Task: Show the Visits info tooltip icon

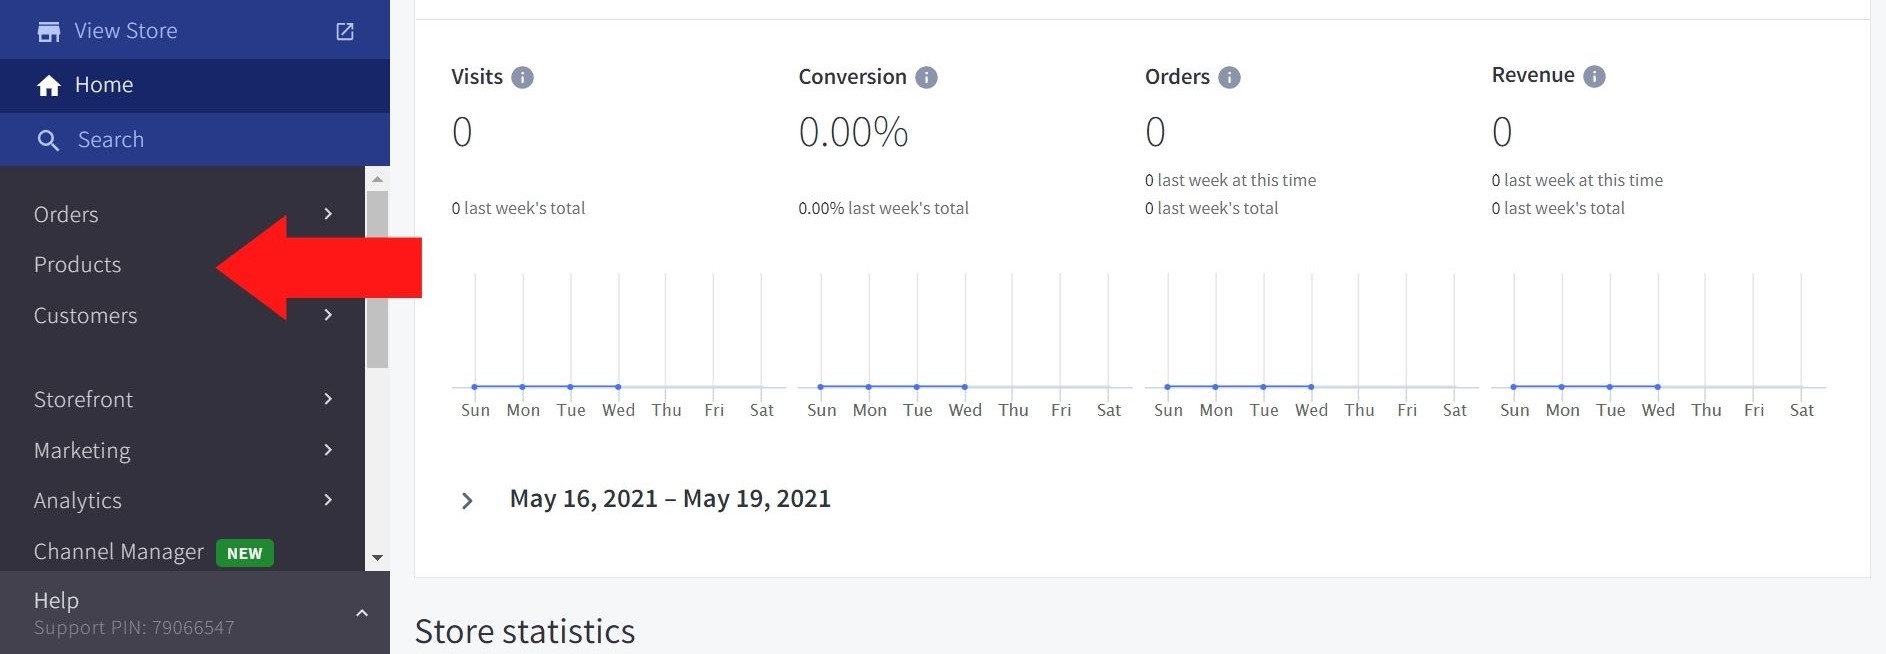Action: click(522, 78)
